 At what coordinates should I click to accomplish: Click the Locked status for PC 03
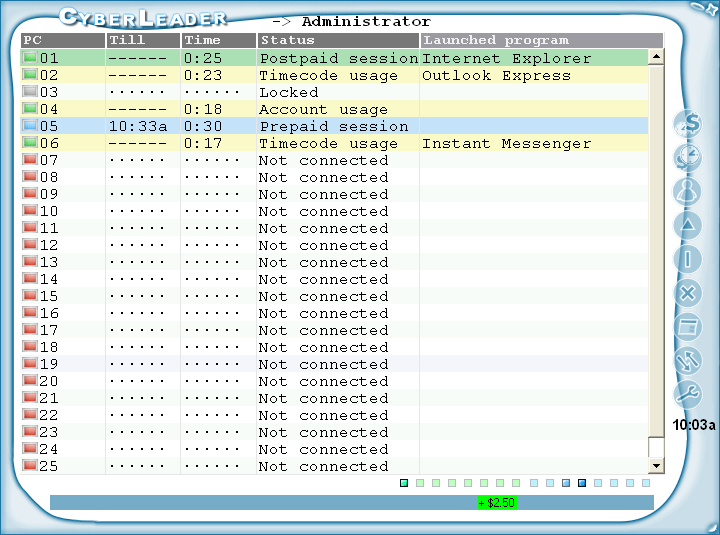289,92
